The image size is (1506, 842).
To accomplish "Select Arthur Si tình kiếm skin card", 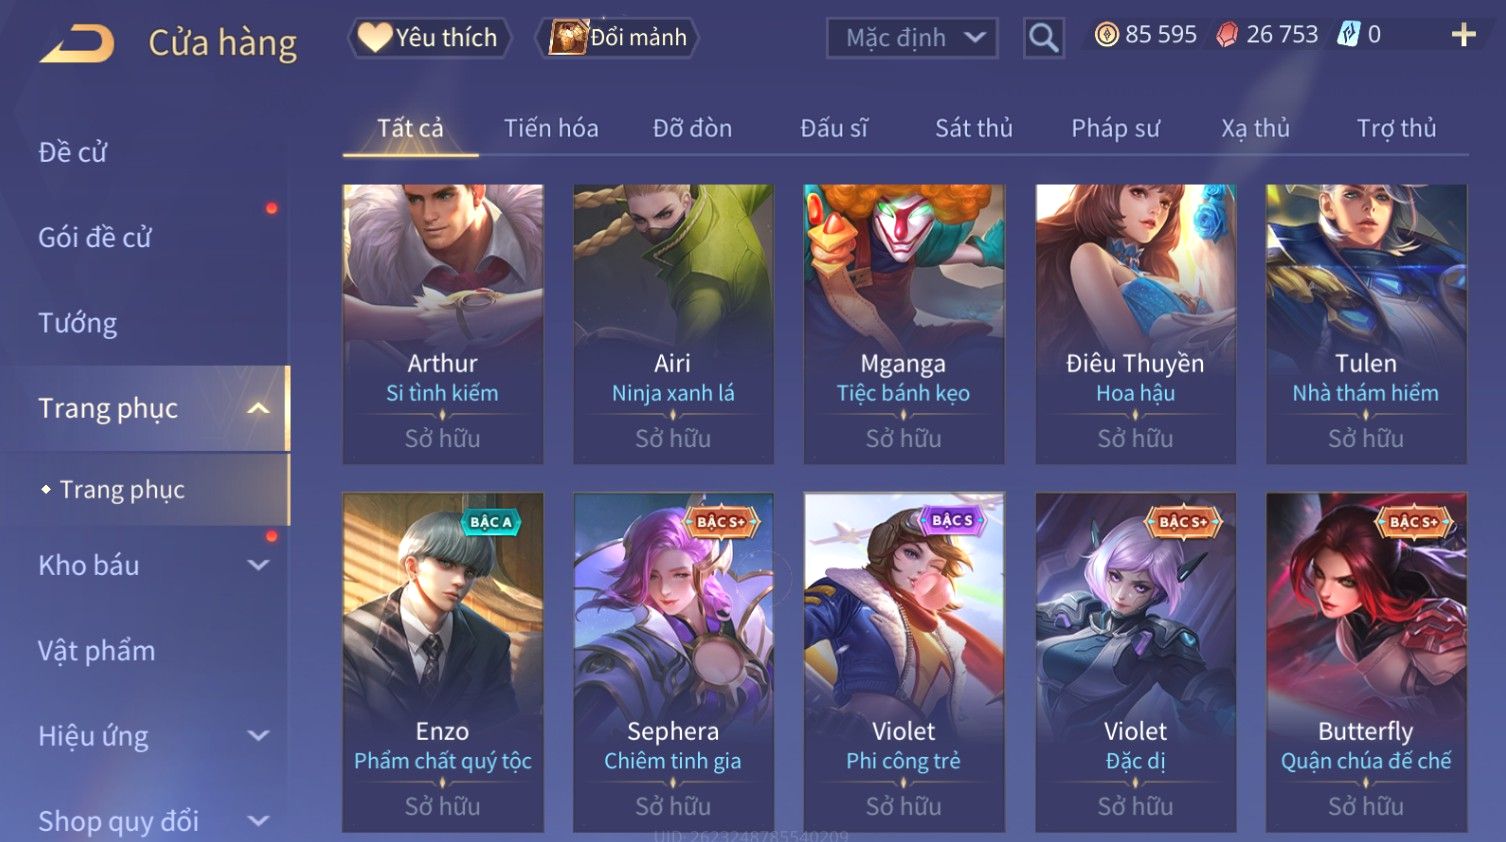I will 443,324.
